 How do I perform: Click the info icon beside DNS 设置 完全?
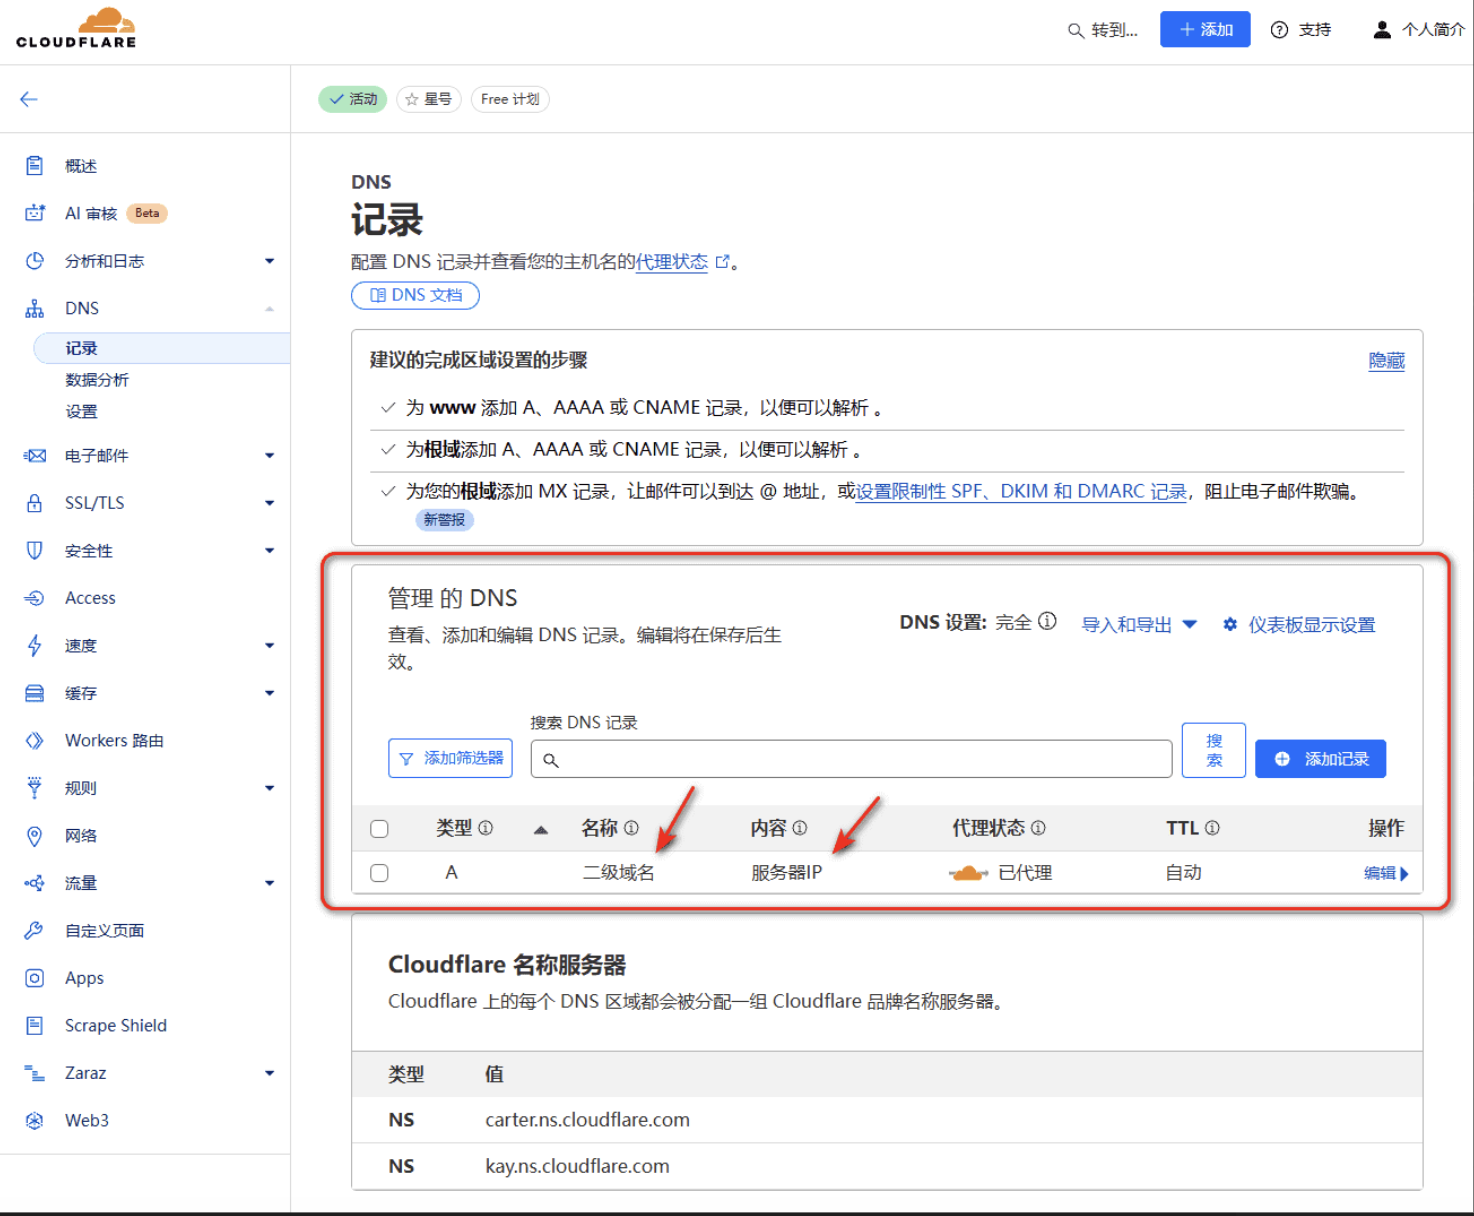pyautogui.click(x=1047, y=621)
